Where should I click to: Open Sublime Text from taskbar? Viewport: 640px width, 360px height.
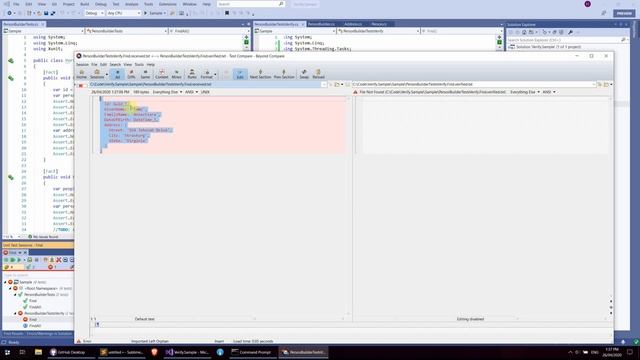coord(122,352)
